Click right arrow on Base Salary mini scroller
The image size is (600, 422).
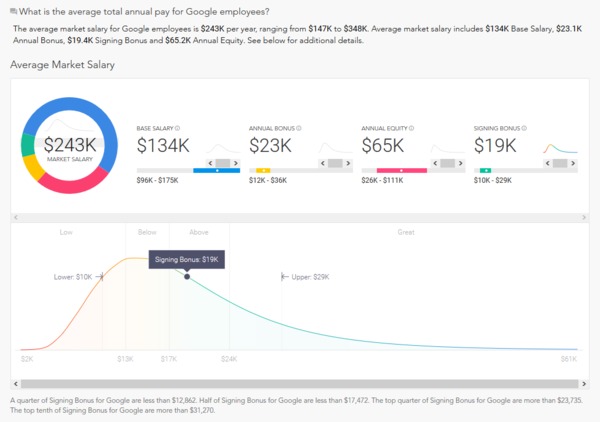236,163
